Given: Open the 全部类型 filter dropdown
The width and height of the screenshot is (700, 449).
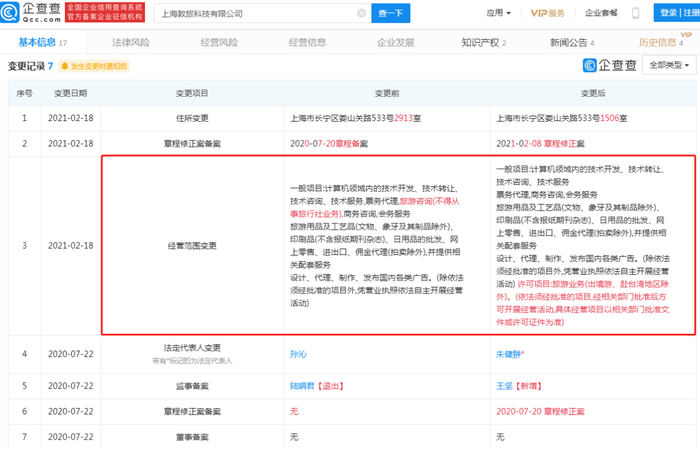Looking at the screenshot, I should pos(669,65).
